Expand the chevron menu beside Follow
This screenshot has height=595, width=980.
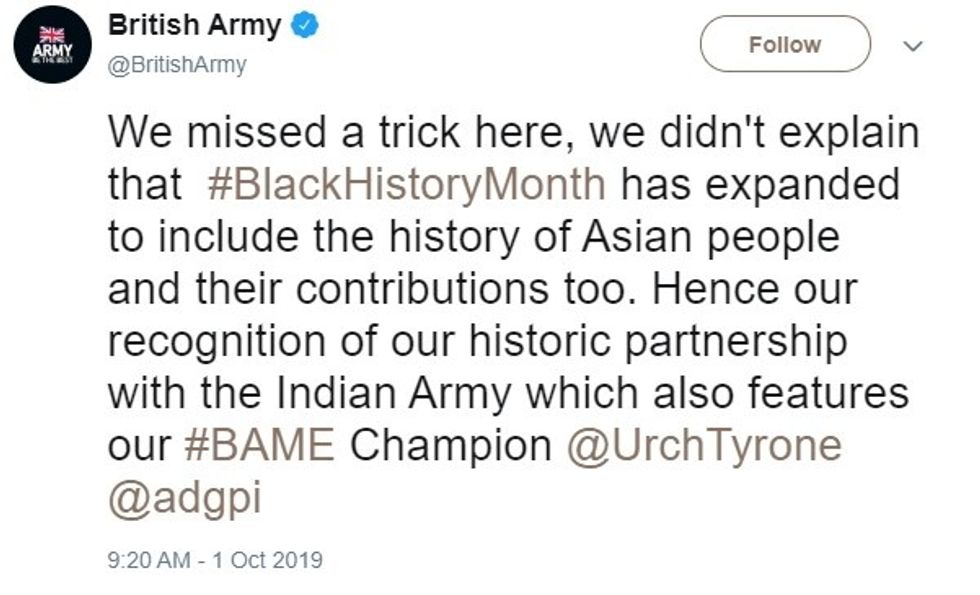(x=910, y=45)
